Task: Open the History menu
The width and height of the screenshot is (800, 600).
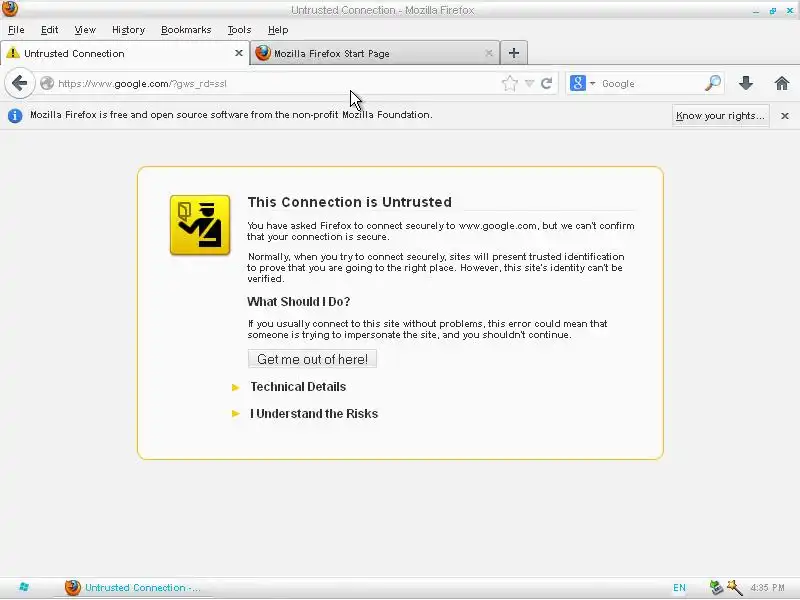Action: pos(129,30)
